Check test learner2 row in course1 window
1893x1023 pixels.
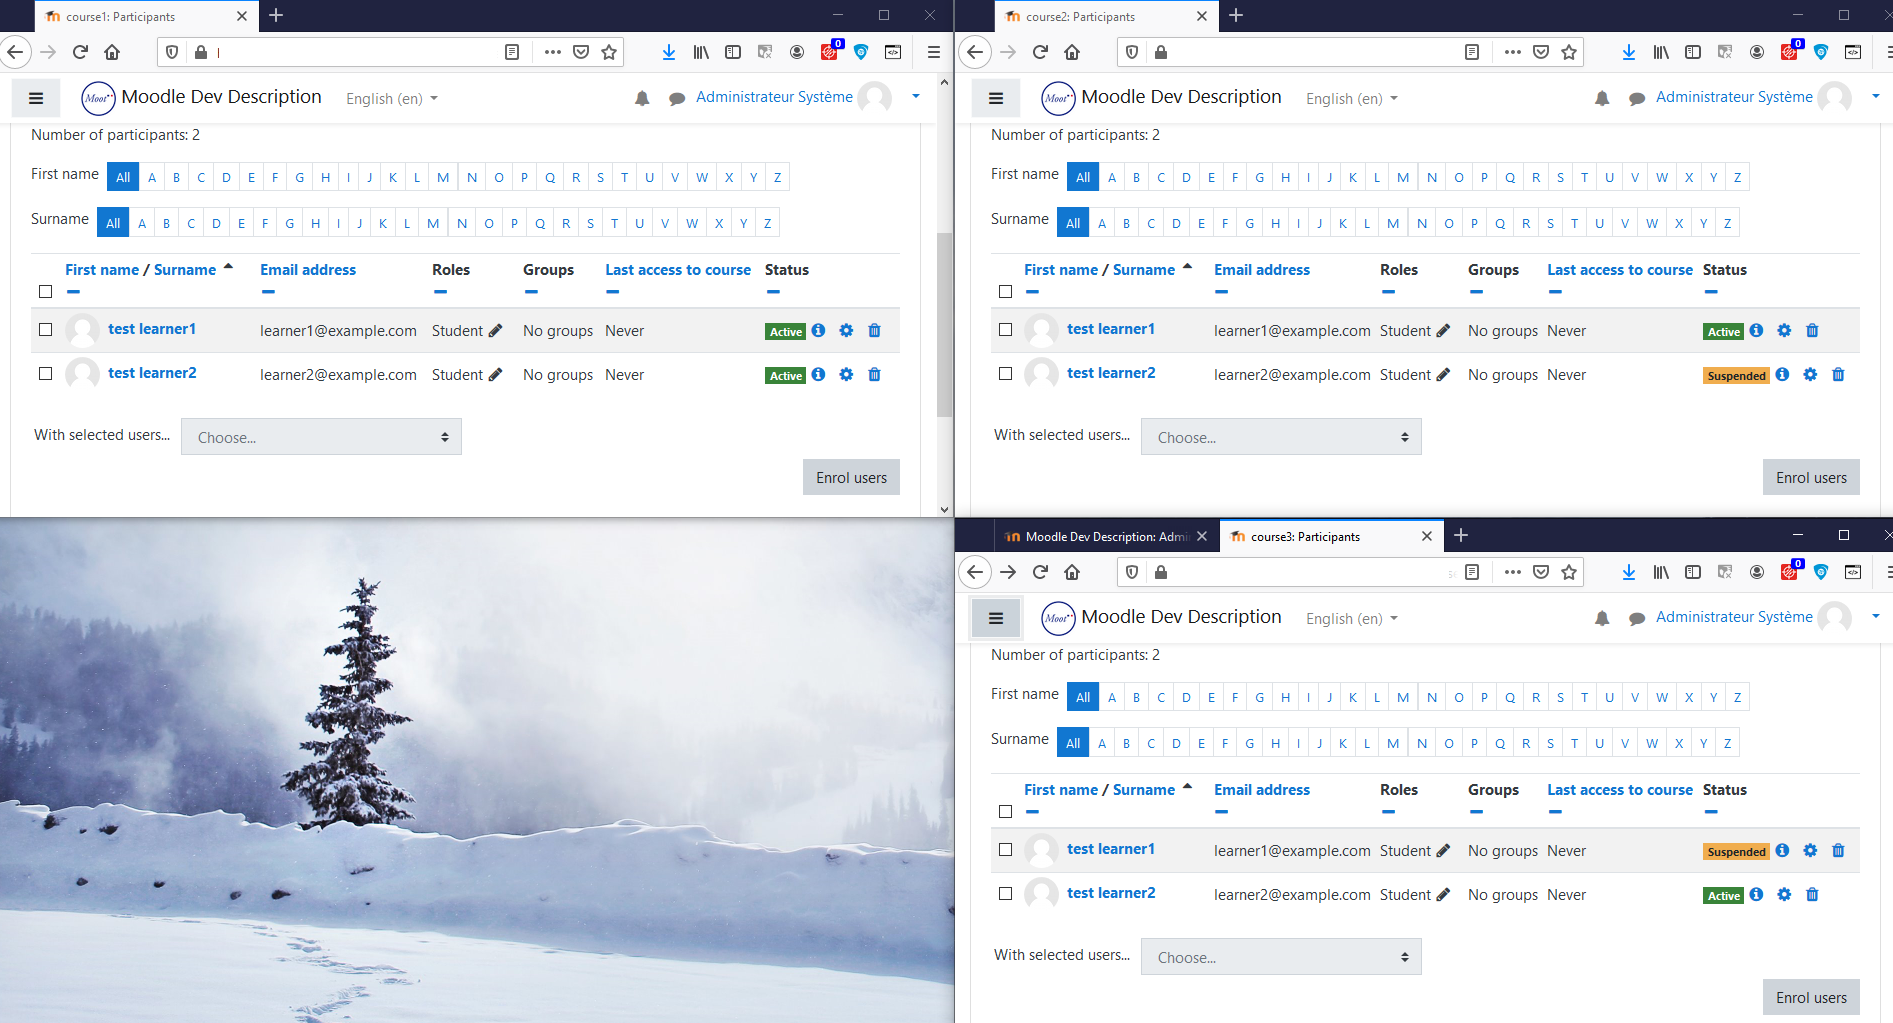(x=45, y=373)
